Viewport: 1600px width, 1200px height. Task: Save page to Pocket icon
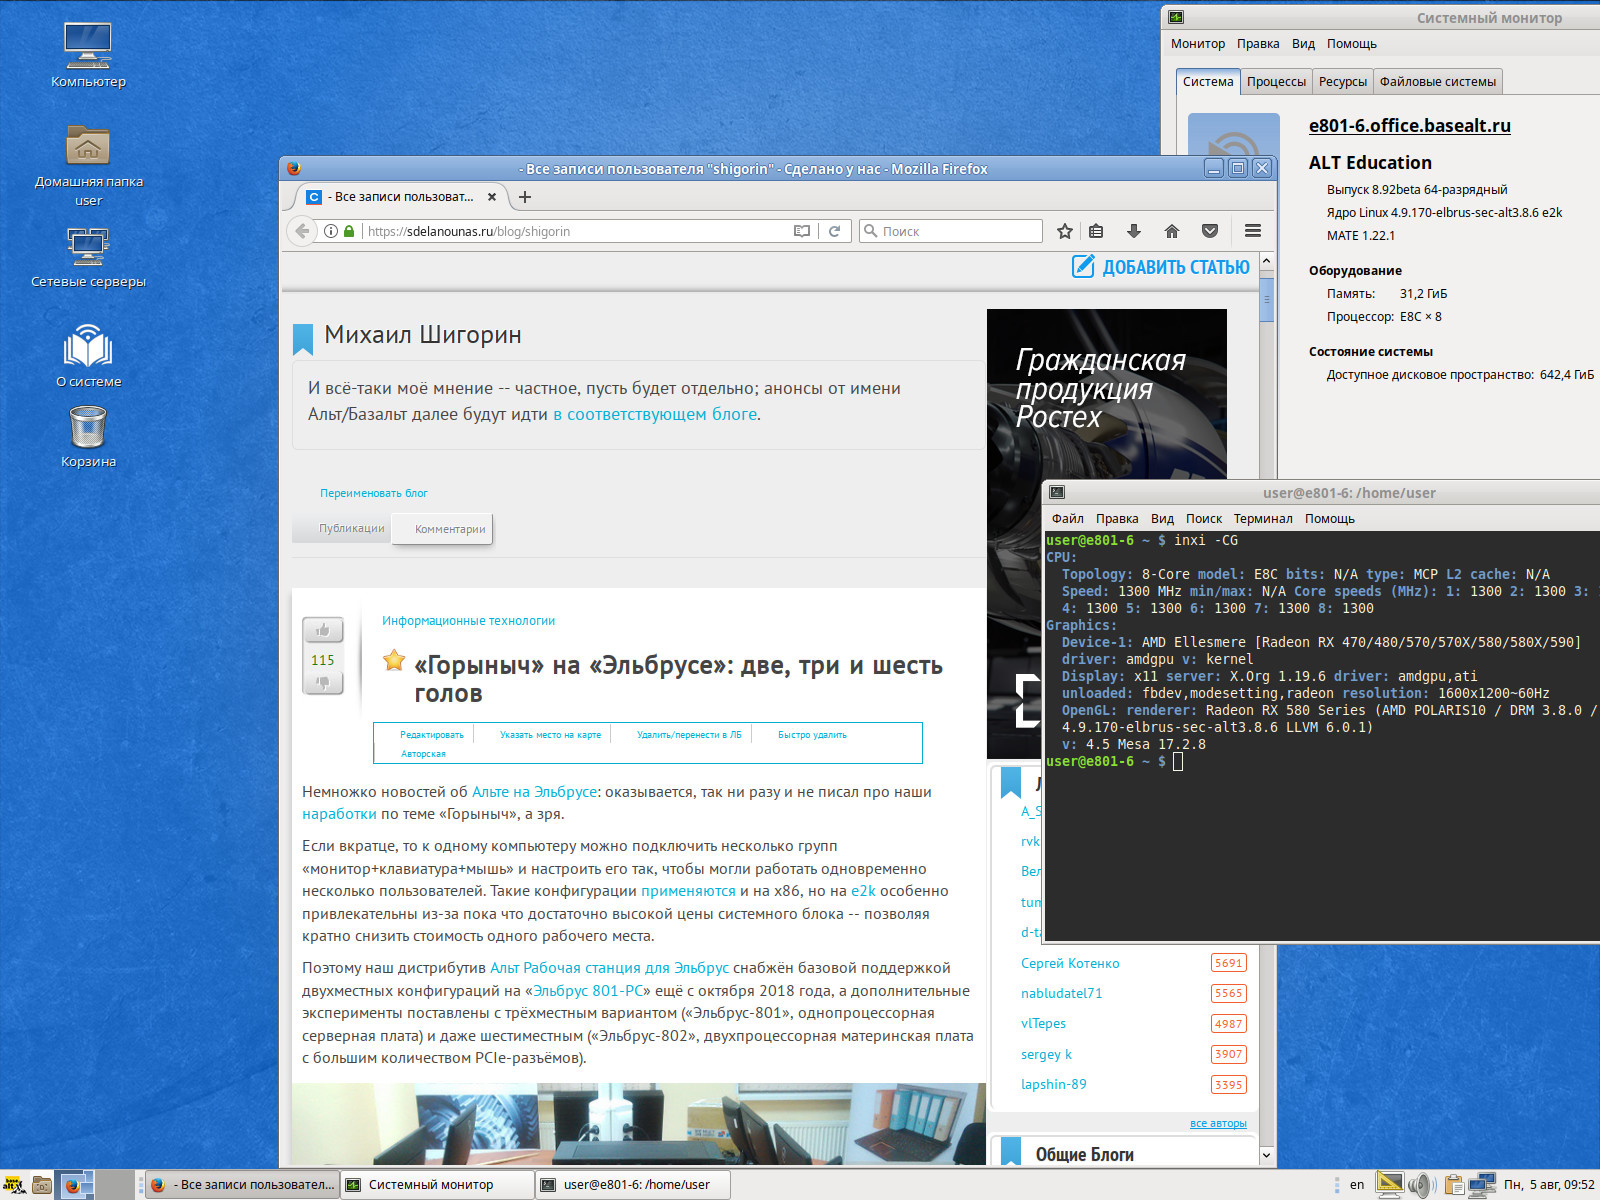[x=1210, y=231]
